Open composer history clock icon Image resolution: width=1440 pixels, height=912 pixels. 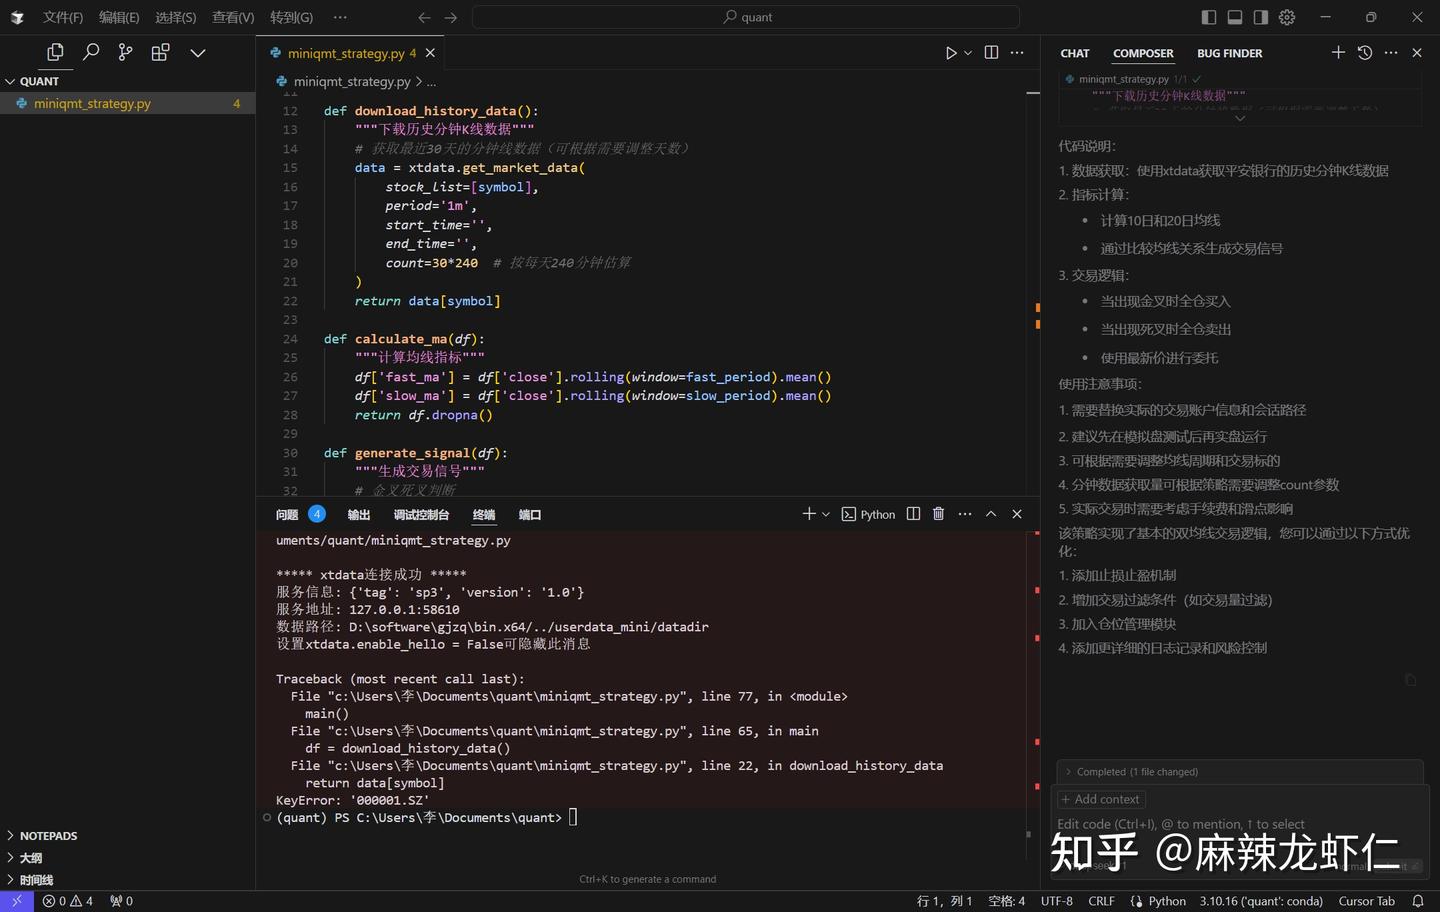point(1365,52)
